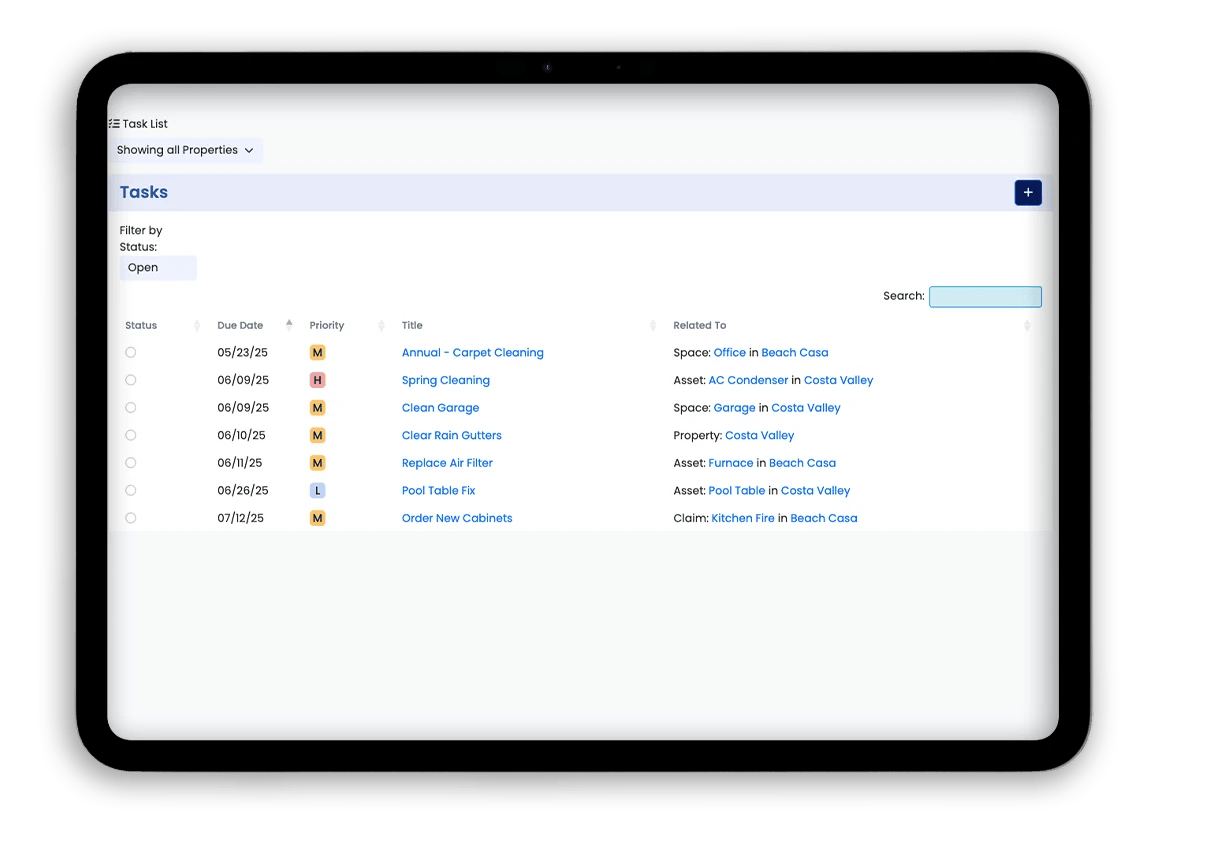Open the AC Condenser asset link
This screenshot has height=855, width=1207.
748,380
